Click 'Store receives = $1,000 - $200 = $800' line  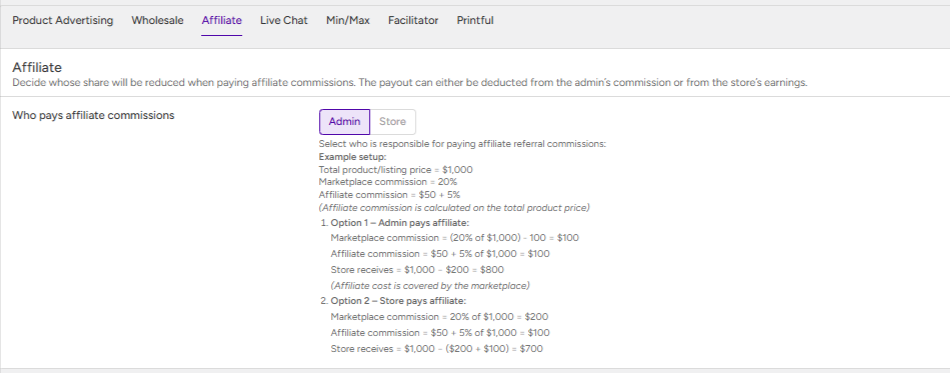(x=417, y=269)
